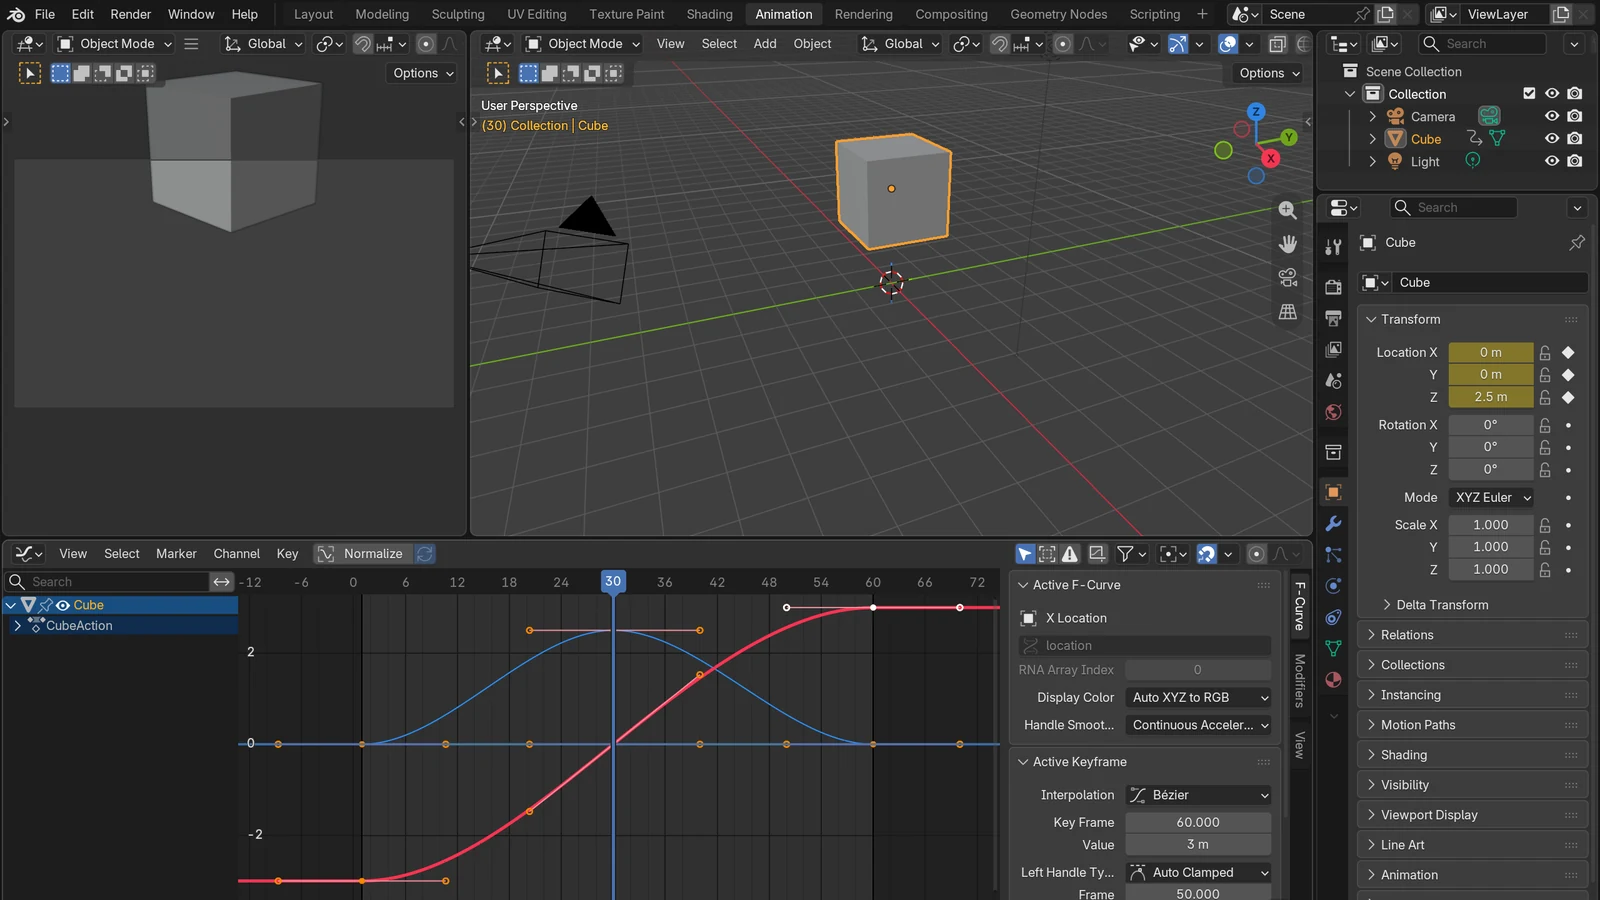
Task: Open Handle Smoothing Continuous Acceleration dropdown
Action: coord(1198,725)
